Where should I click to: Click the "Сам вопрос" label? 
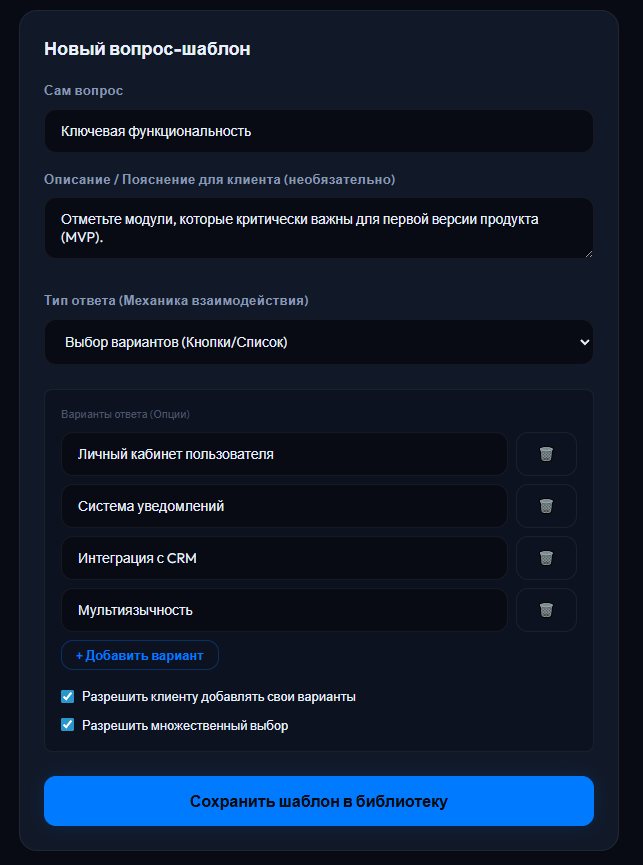point(83,90)
